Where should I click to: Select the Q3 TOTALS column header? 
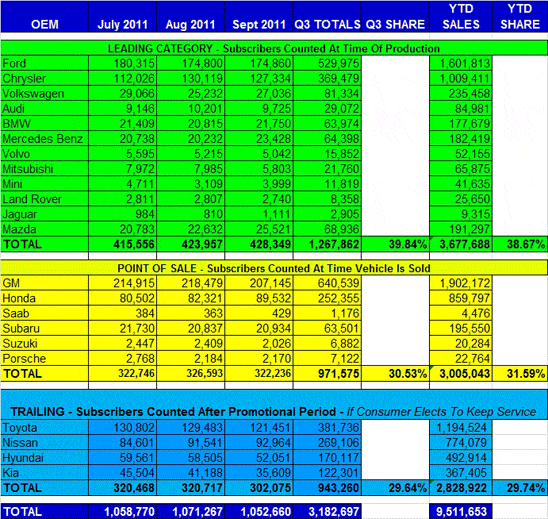pos(327,17)
